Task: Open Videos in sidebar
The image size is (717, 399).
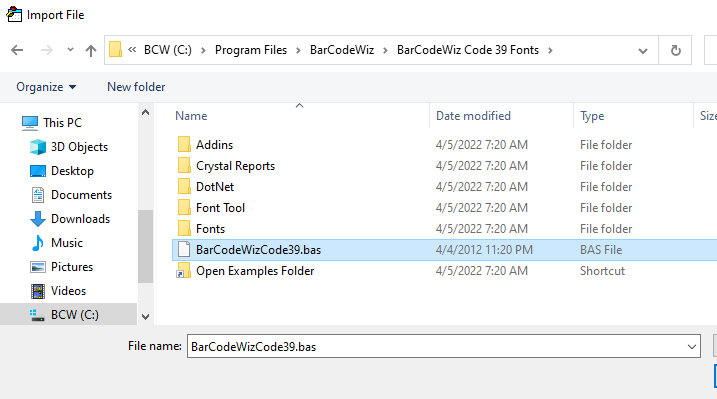Action: tap(68, 291)
